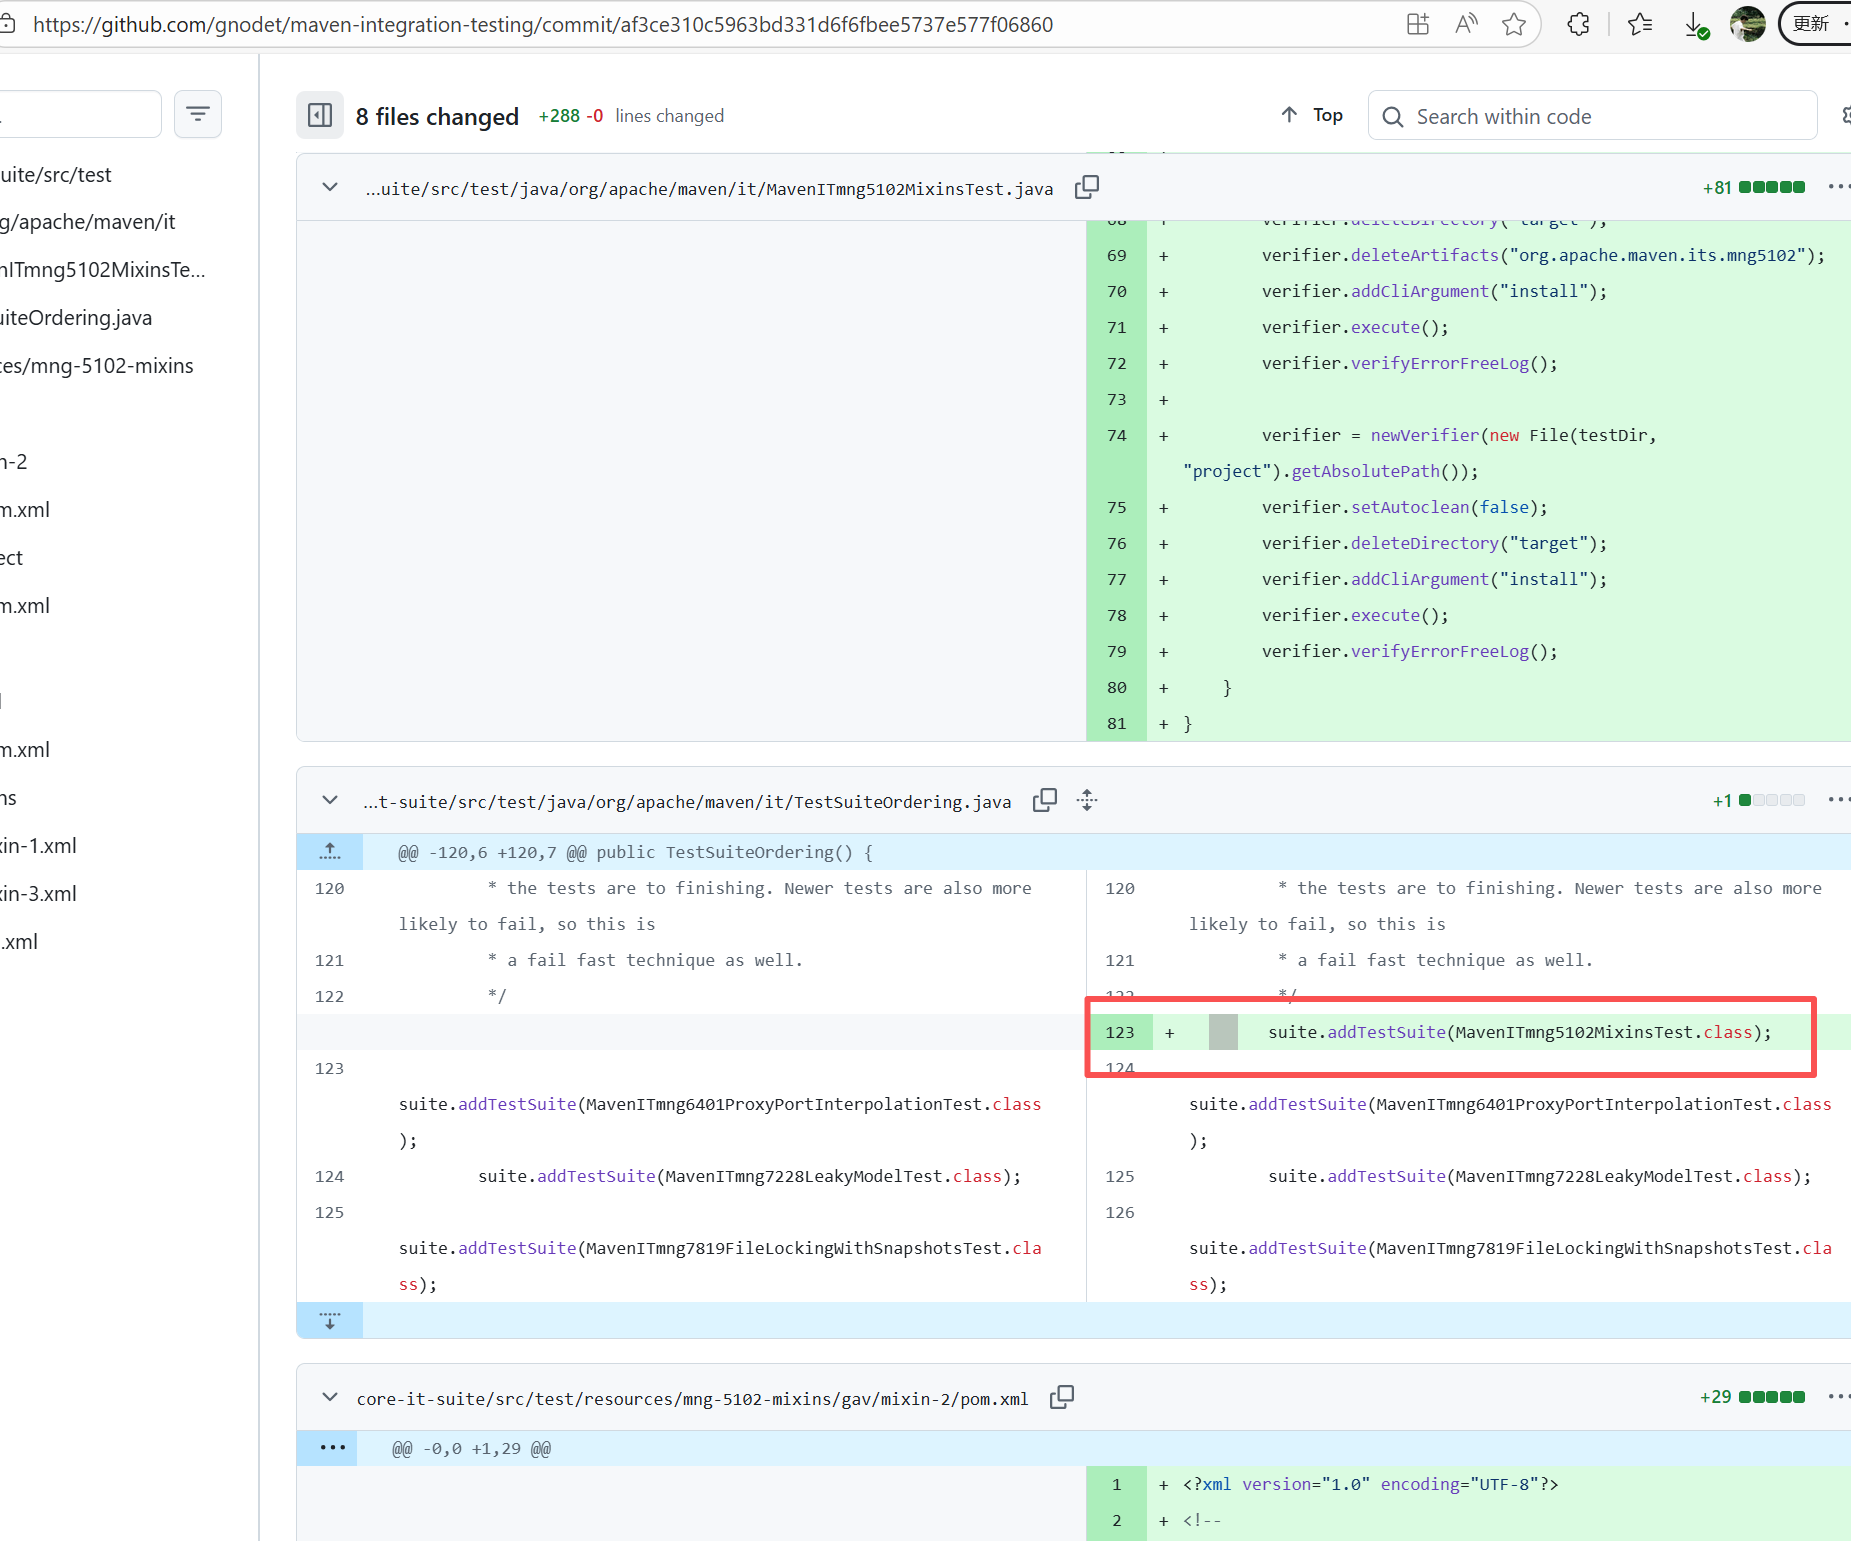Copy MavenITmng5102MixinsTest.java file path
1851x1541 pixels.
[x=1087, y=188]
